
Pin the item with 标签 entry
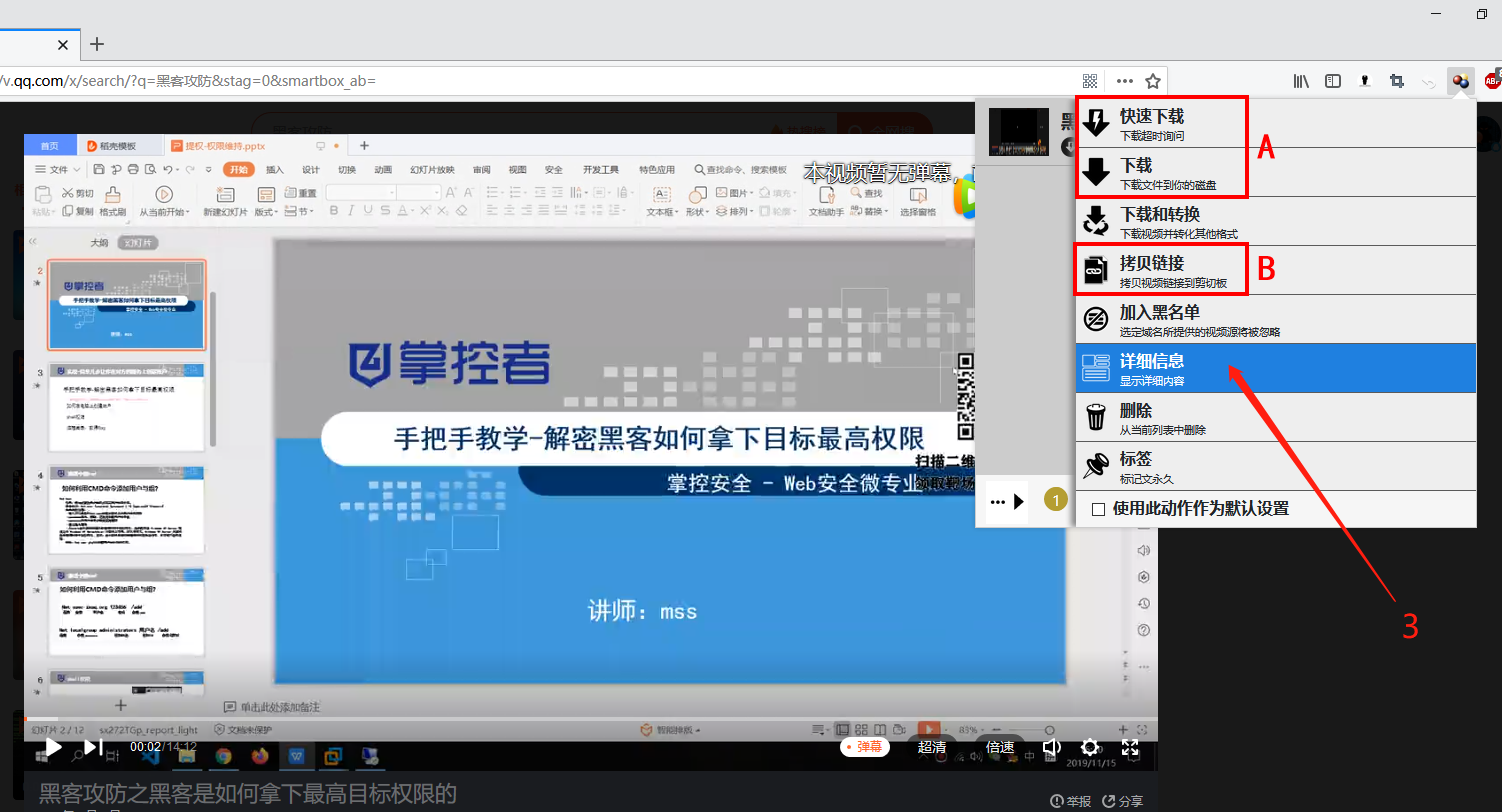pyautogui.click(x=1276, y=466)
